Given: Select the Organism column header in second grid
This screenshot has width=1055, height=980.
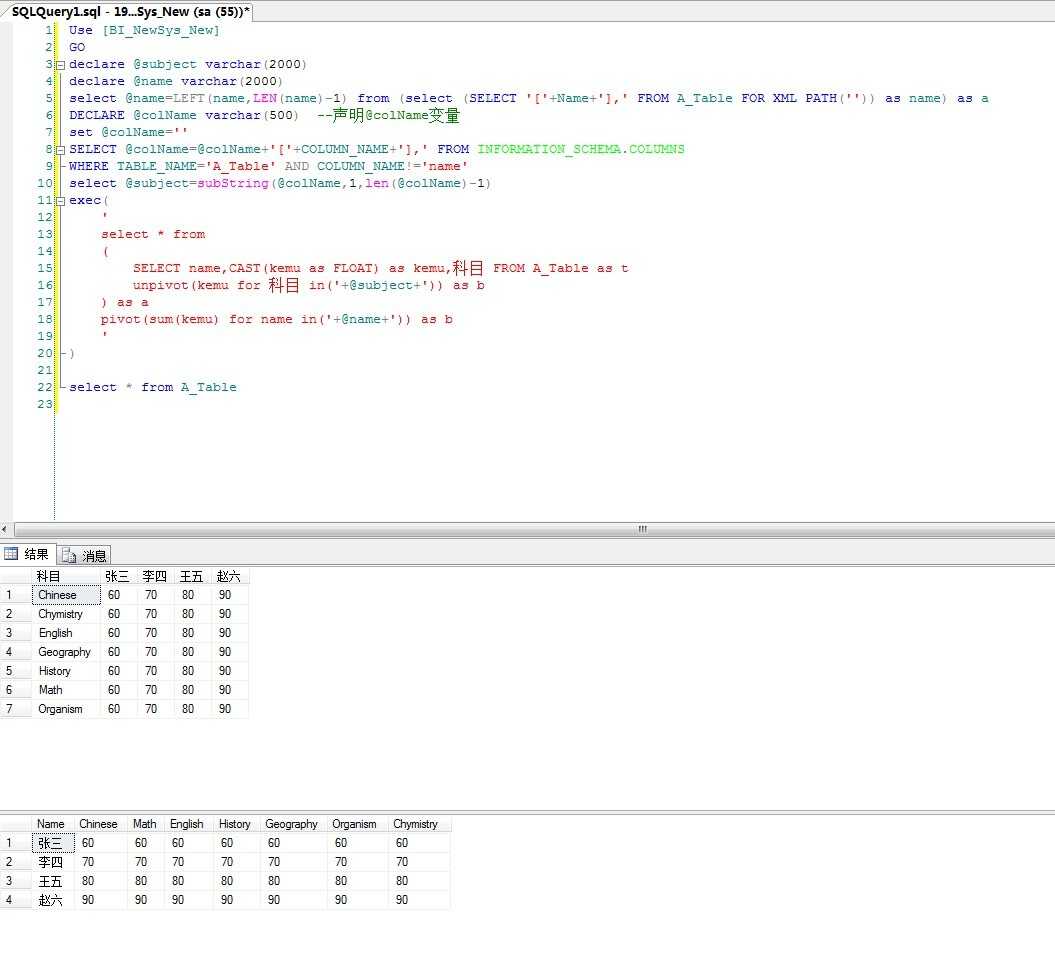Looking at the screenshot, I should (x=357, y=824).
